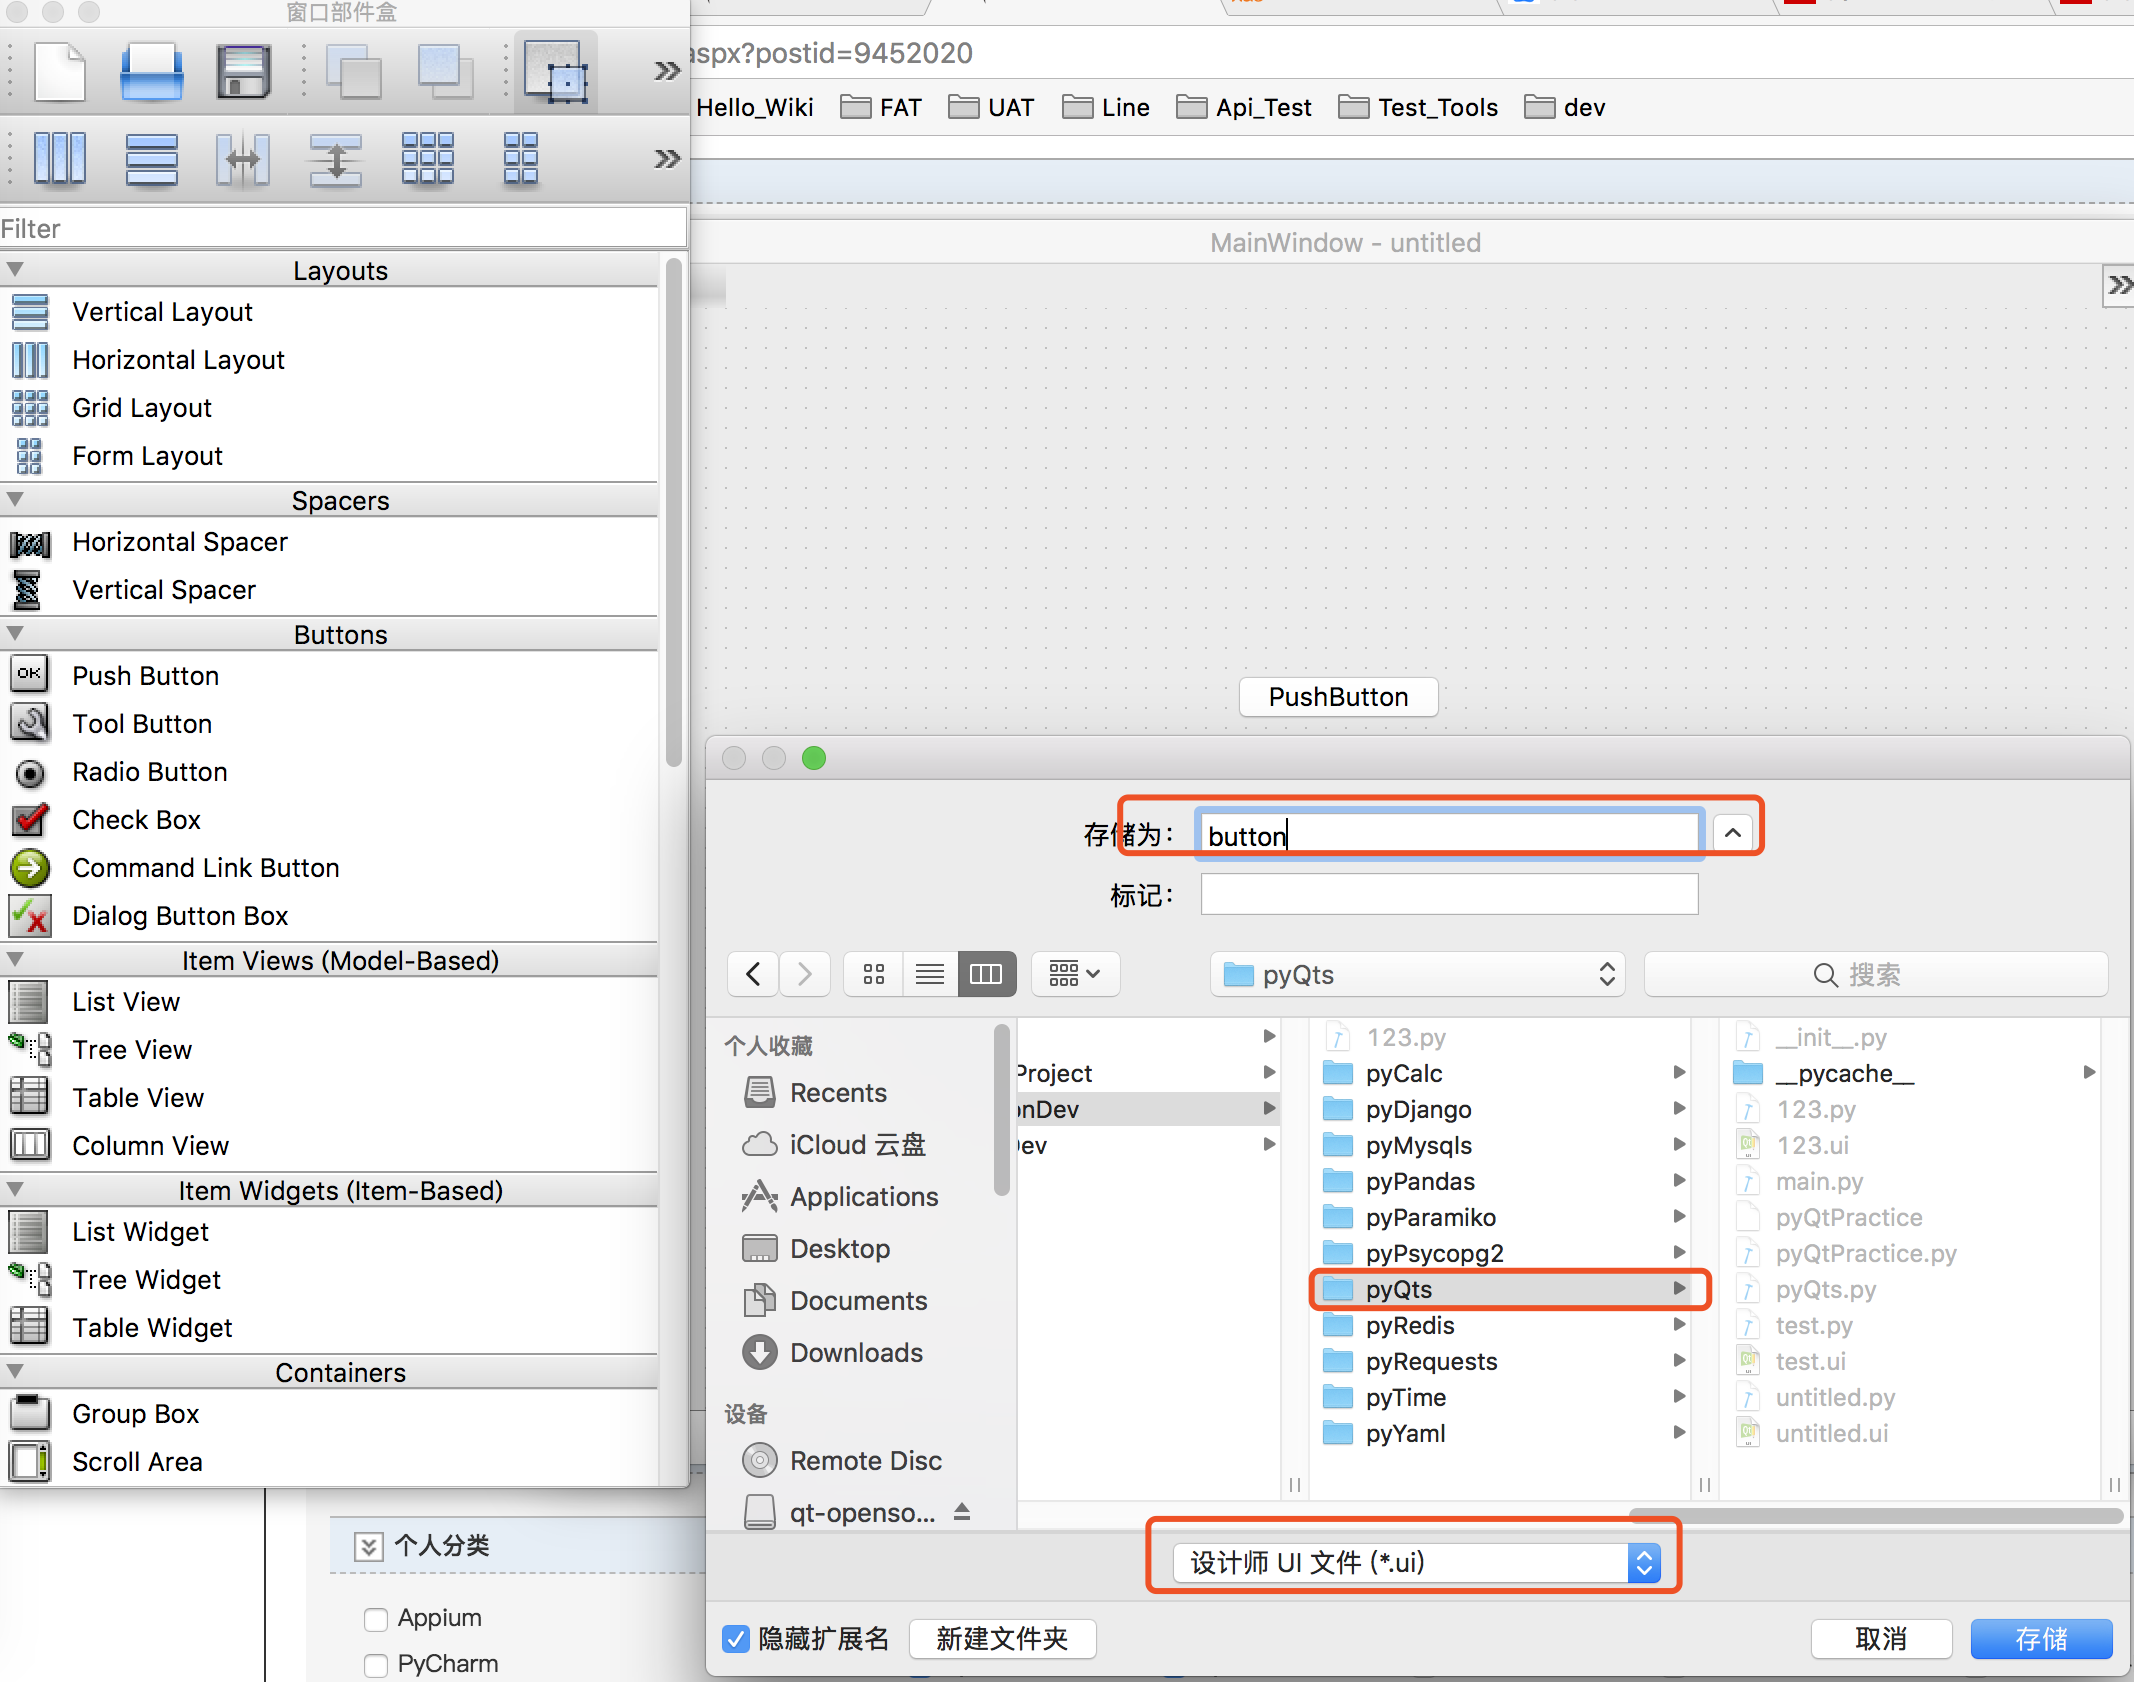The width and height of the screenshot is (2134, 1682).
Task: Switch file dialog to column view
Action: tap(985, 974)
